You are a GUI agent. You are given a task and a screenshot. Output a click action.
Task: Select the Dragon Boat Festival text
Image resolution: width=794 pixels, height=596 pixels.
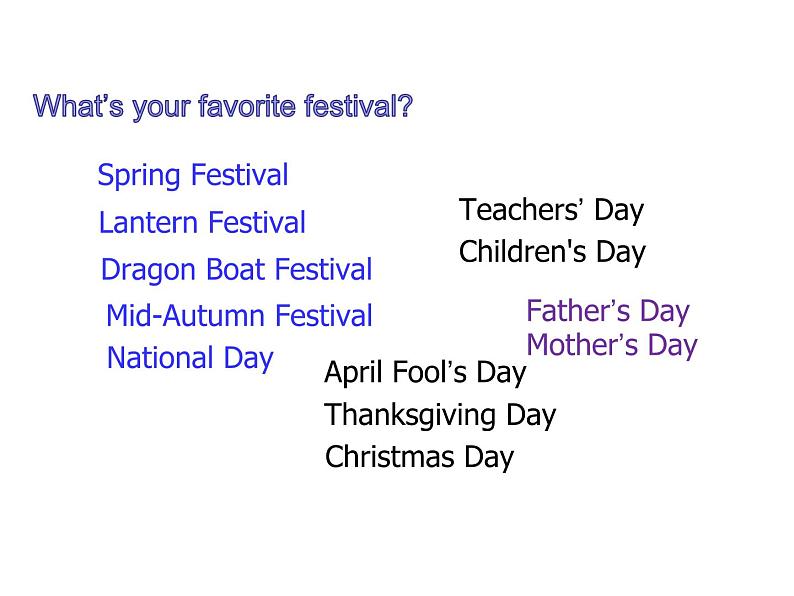(237, 270)
